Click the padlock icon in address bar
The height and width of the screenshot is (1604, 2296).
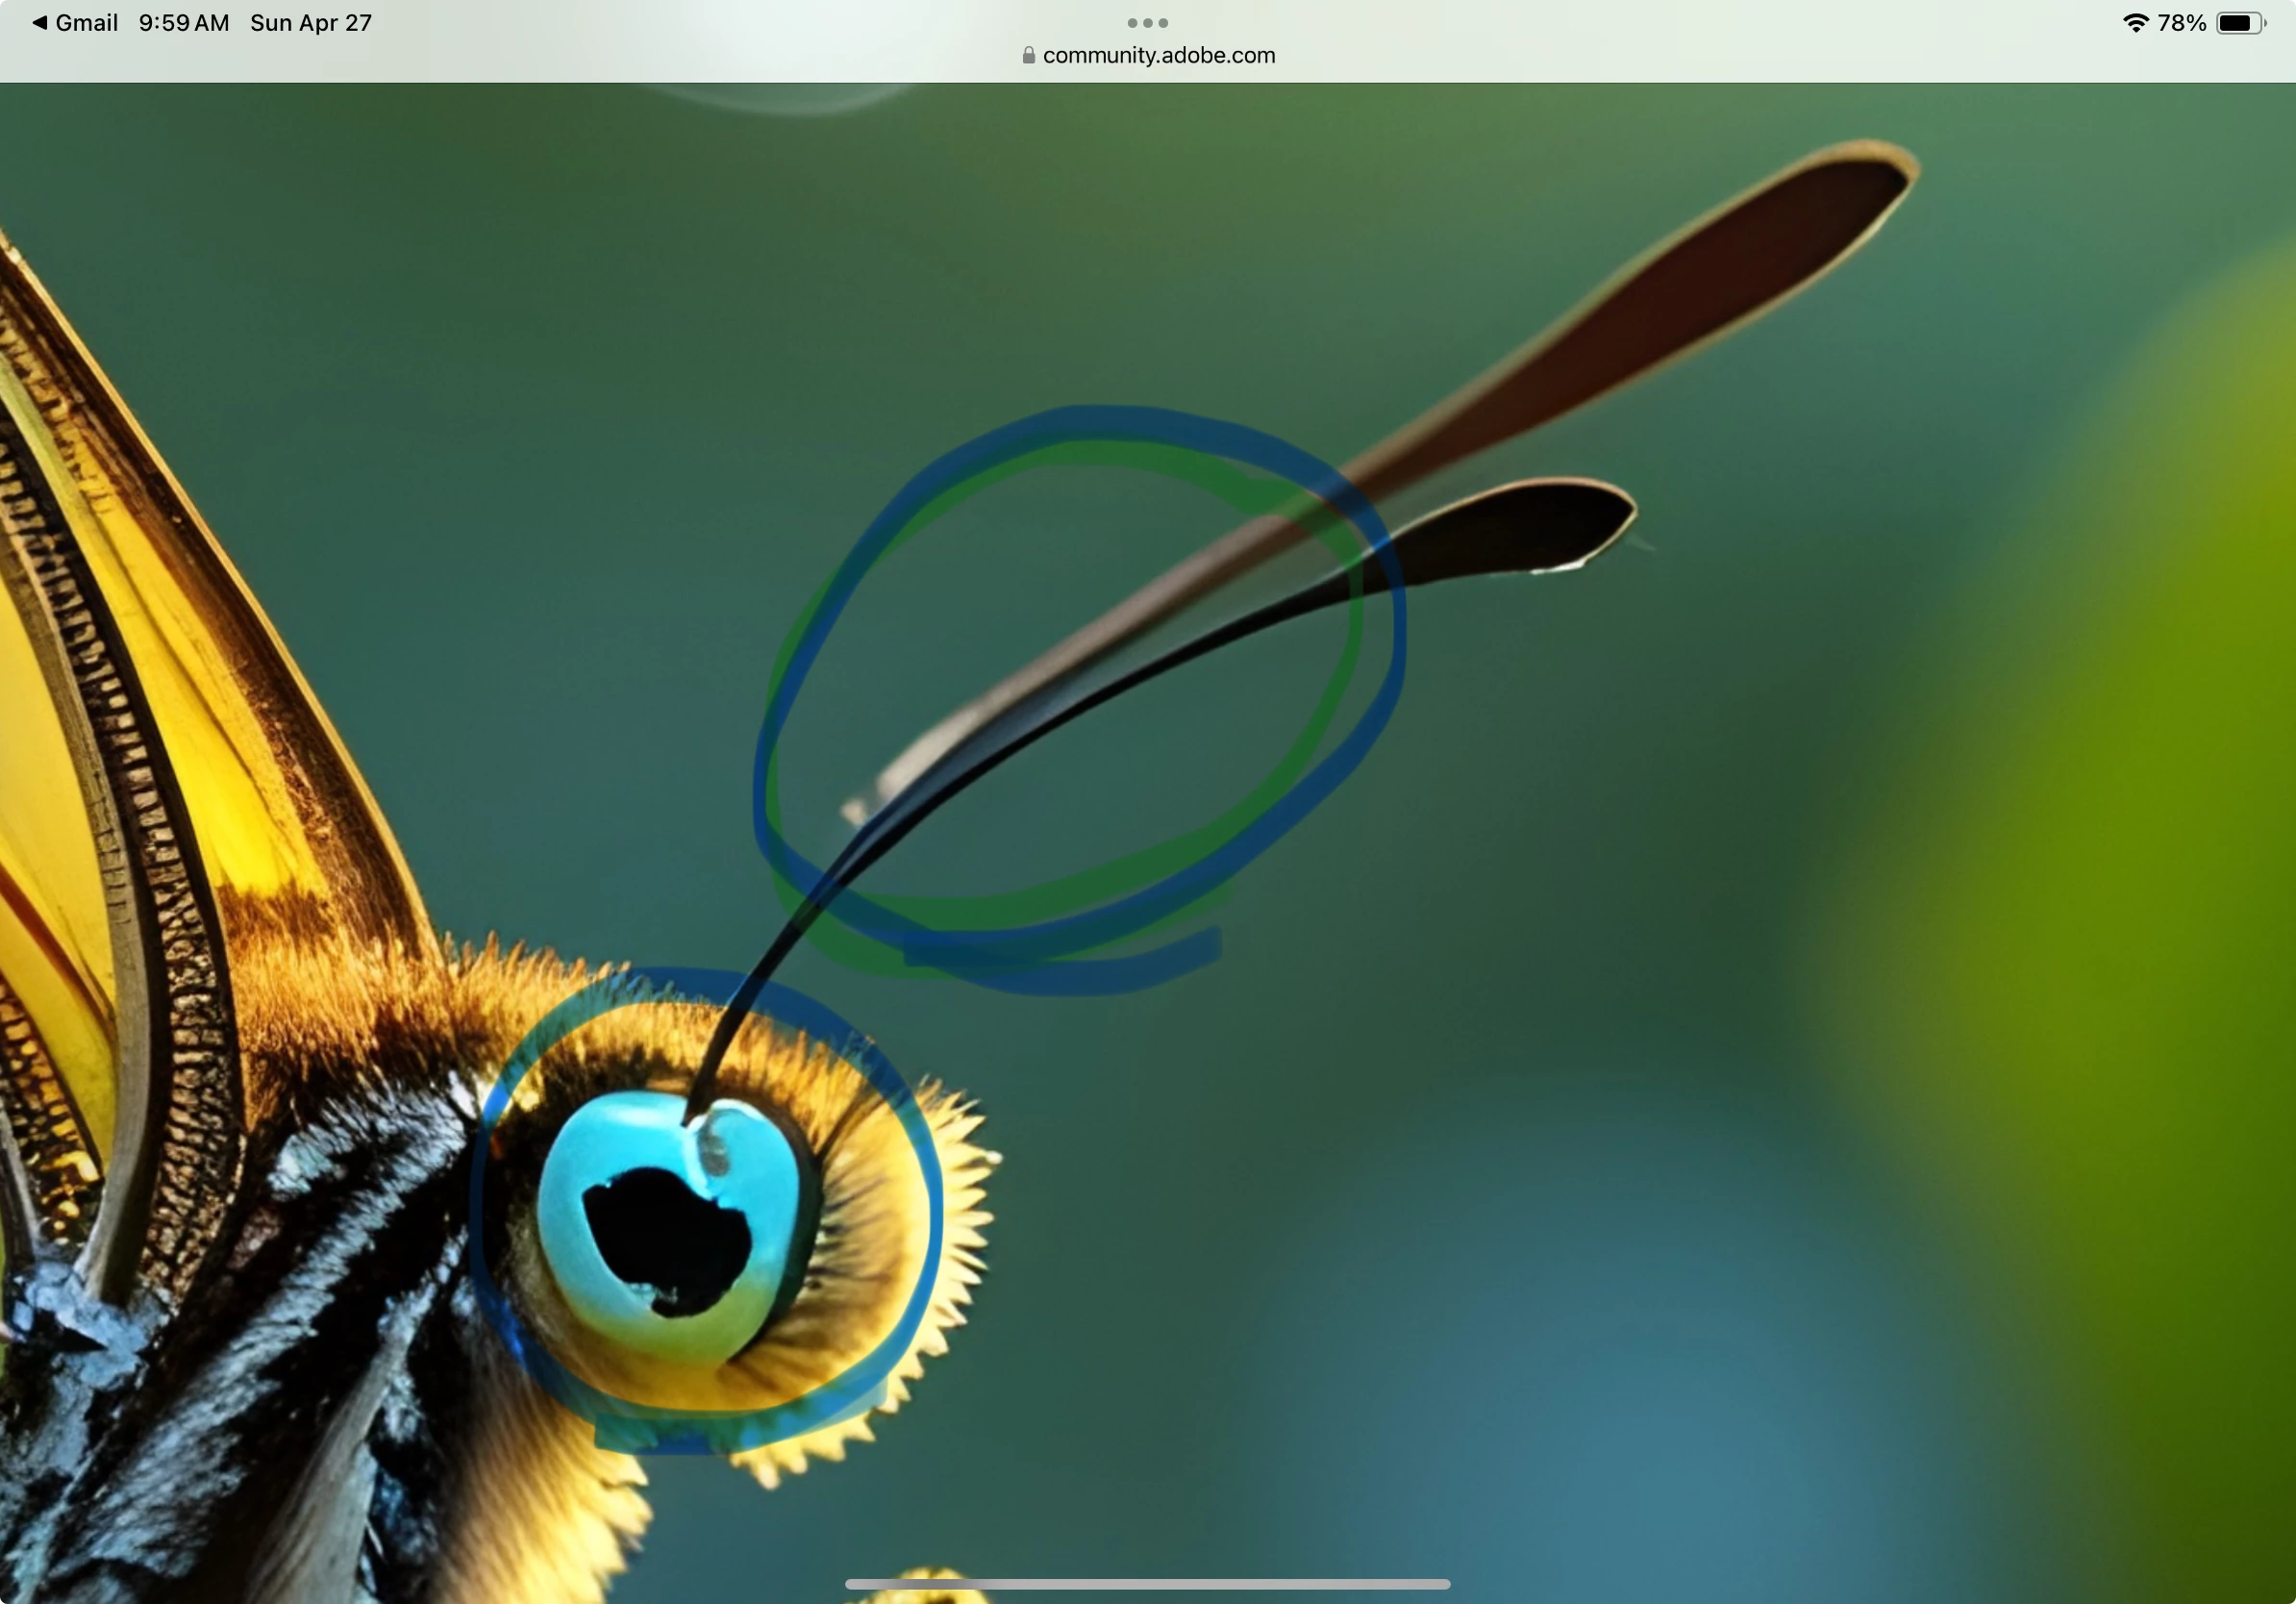1028,55
